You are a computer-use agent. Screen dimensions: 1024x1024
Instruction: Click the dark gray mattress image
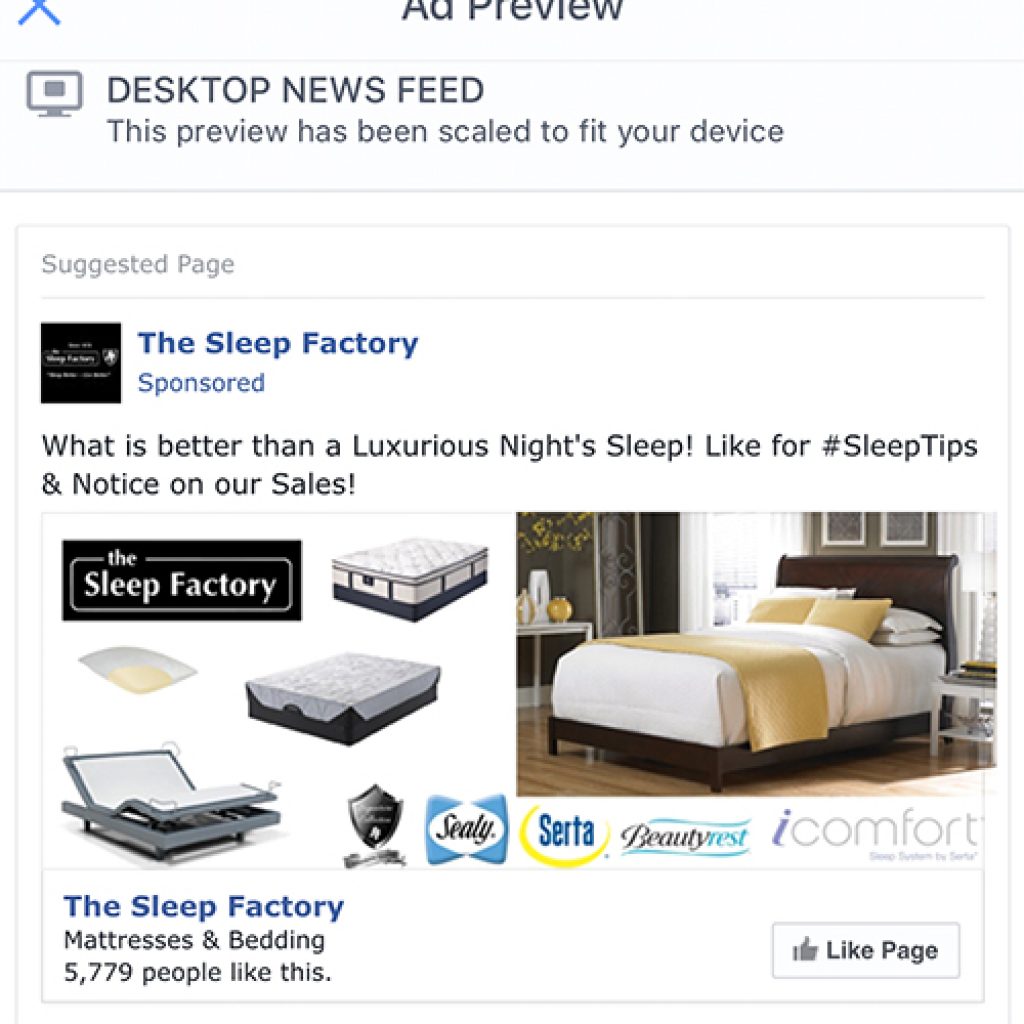344,698
